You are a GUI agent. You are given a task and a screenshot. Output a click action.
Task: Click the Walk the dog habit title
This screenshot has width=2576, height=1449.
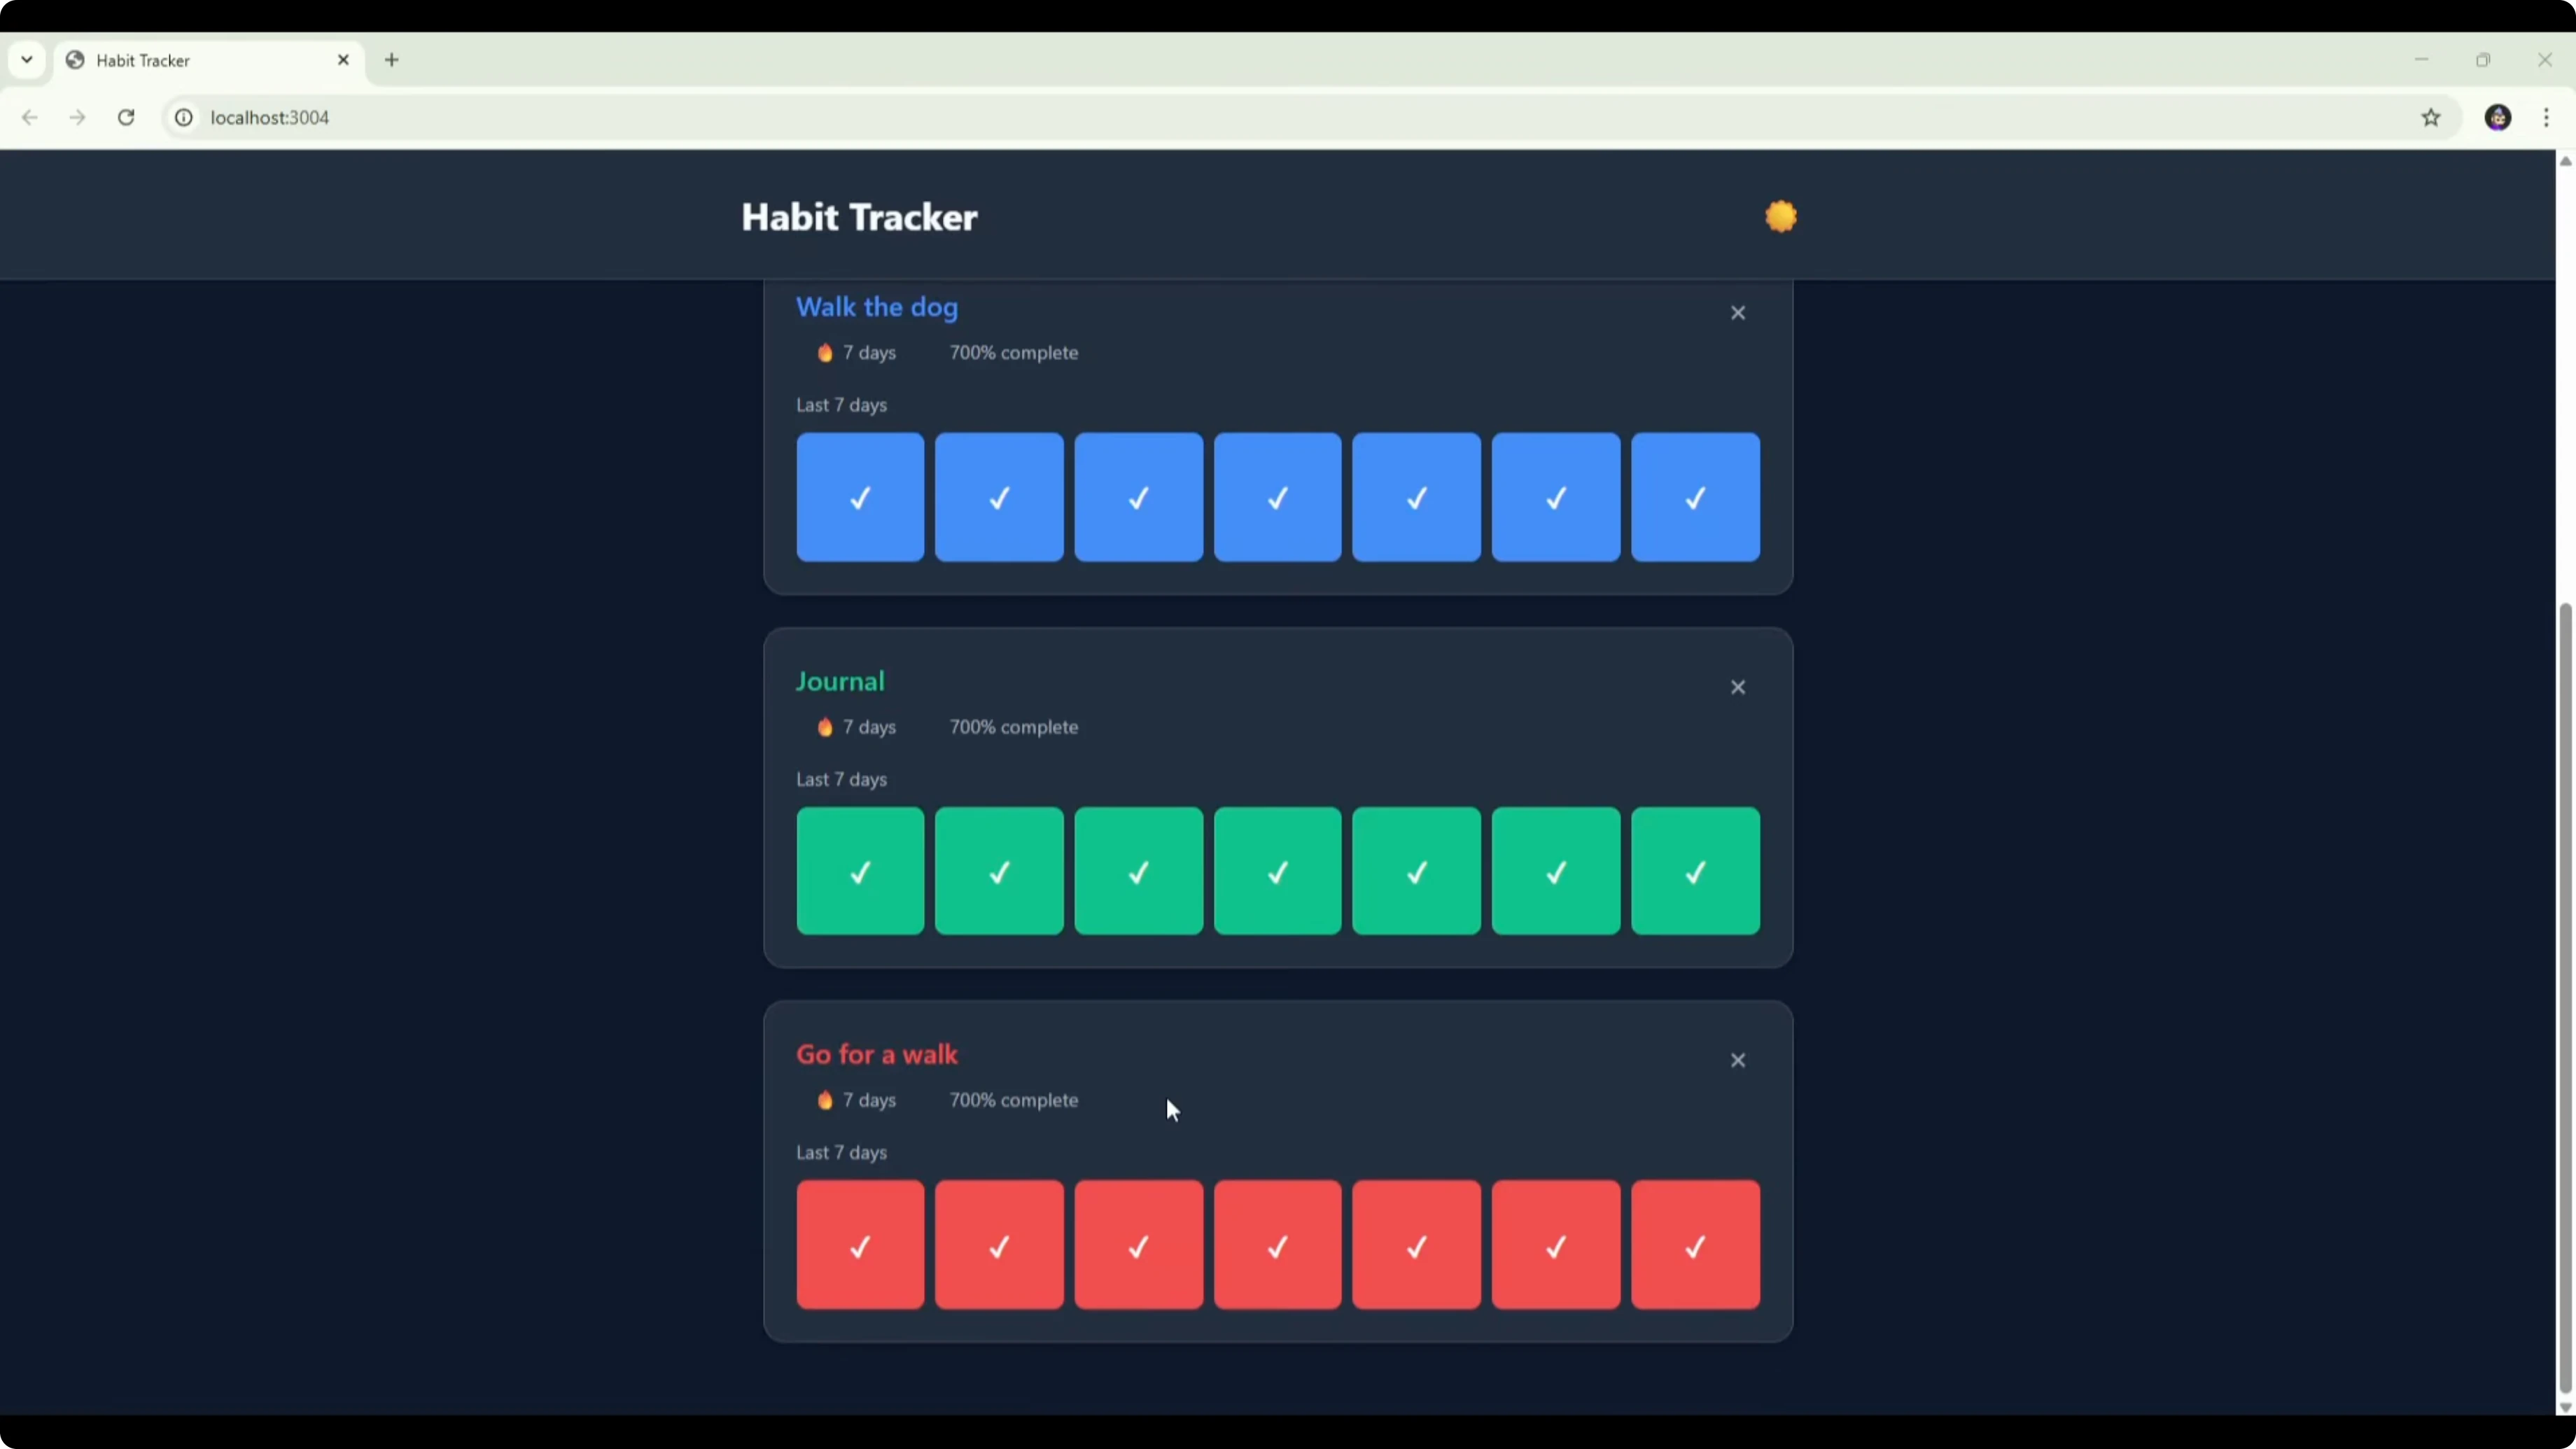[877, 307]
